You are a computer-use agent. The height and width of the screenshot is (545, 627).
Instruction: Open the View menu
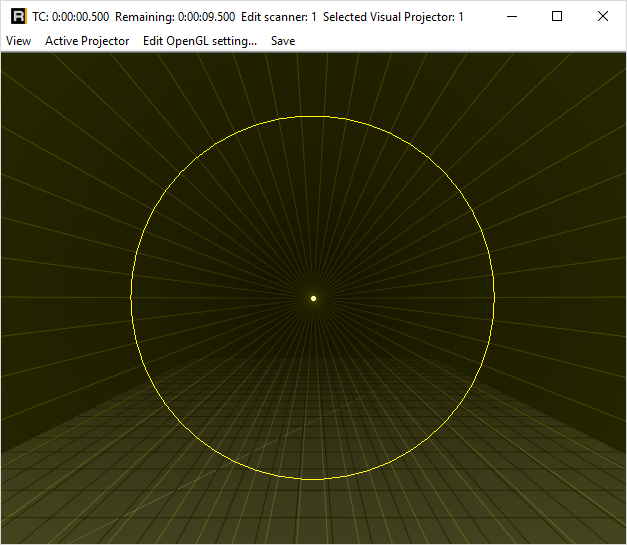[x=18, y=41]
